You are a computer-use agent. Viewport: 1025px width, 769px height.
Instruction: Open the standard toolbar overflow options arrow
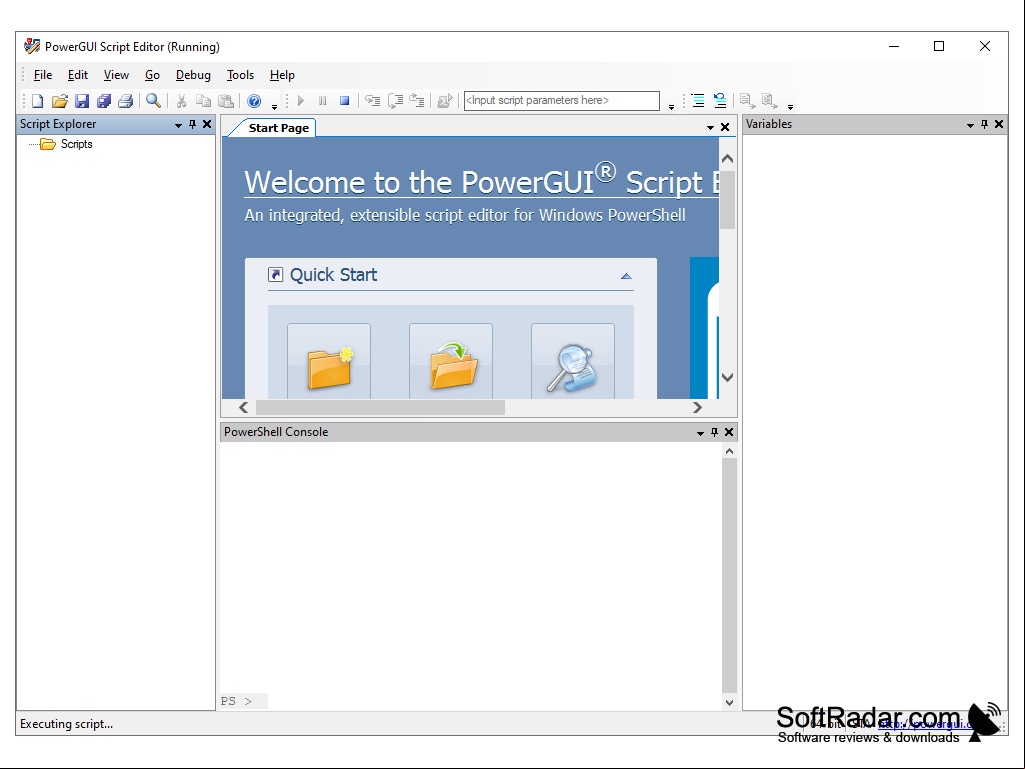(275, 107)
